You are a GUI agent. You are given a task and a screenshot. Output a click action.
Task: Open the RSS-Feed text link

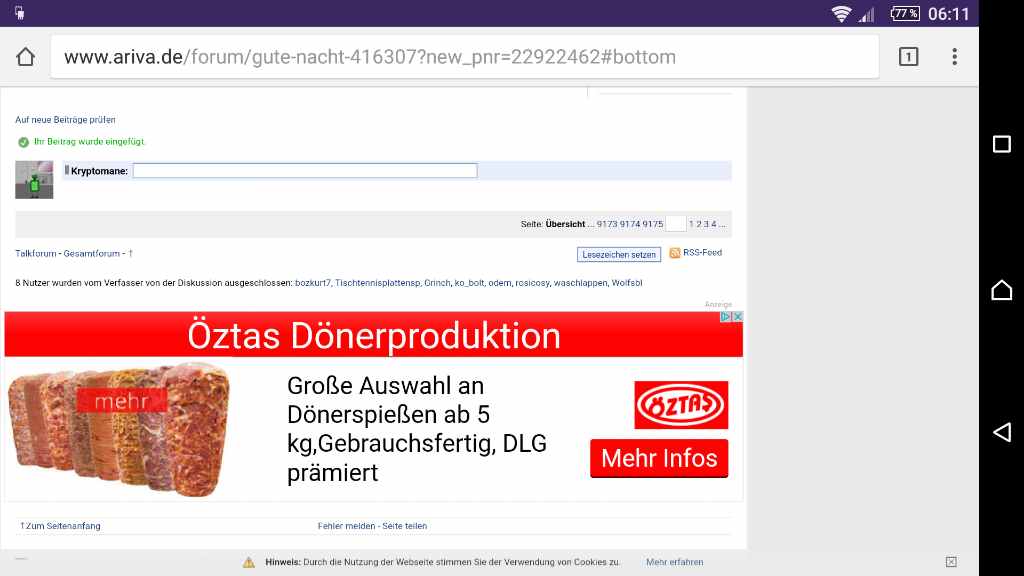click(x=702, y=253)
